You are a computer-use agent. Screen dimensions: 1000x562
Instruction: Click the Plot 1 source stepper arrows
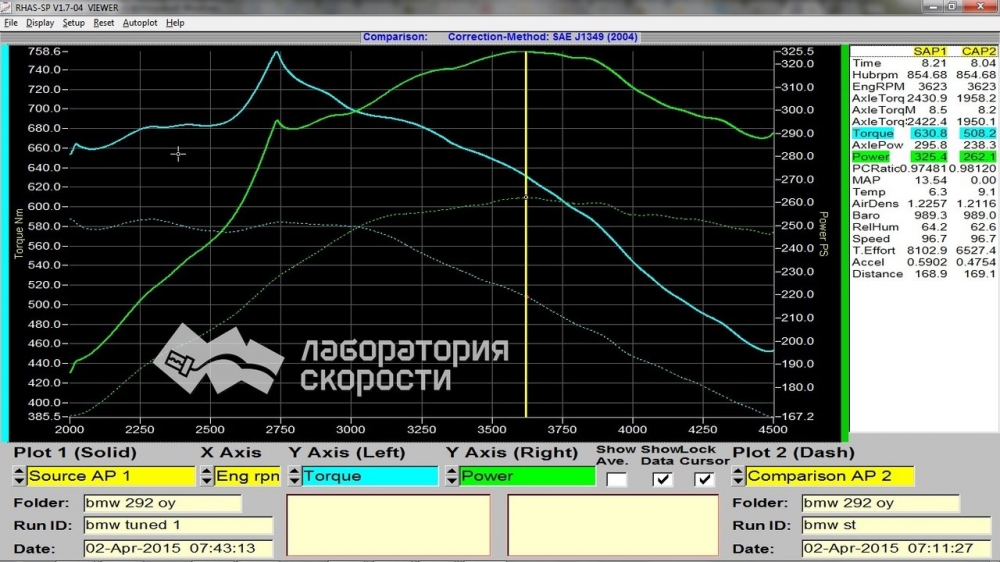point(20,477)
